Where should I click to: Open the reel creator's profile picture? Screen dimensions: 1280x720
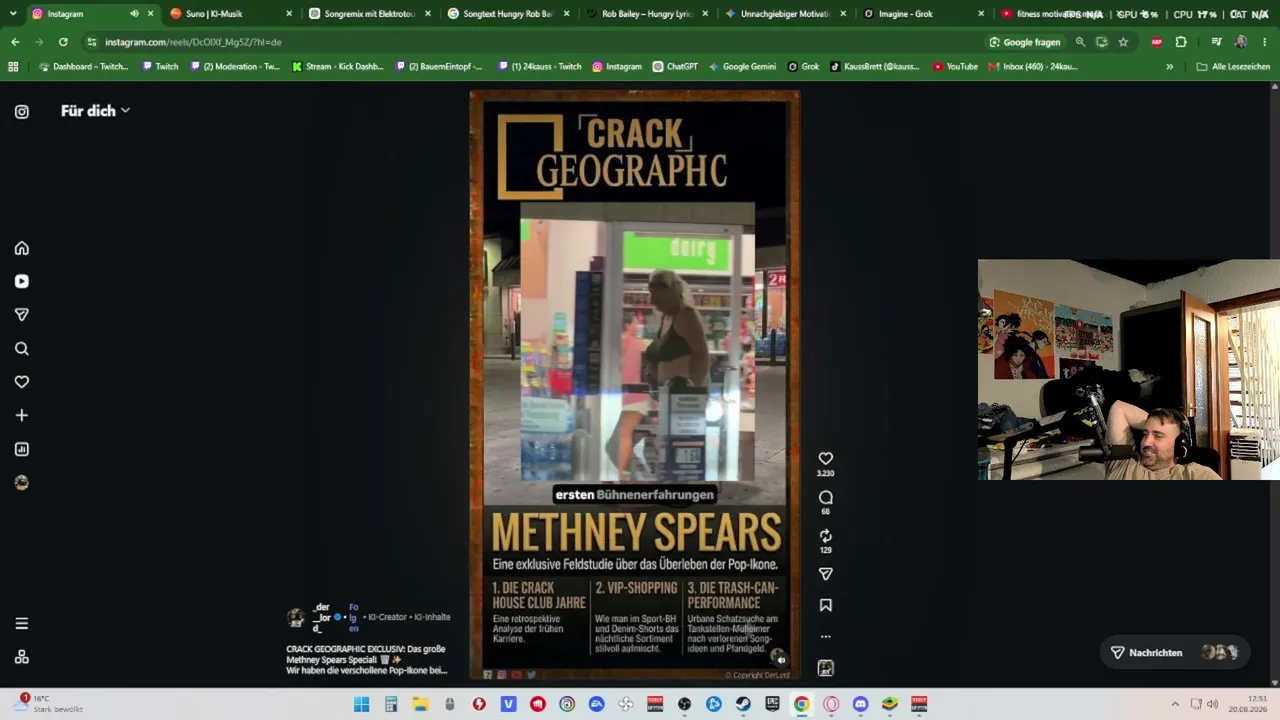click(x=296, y=618)
